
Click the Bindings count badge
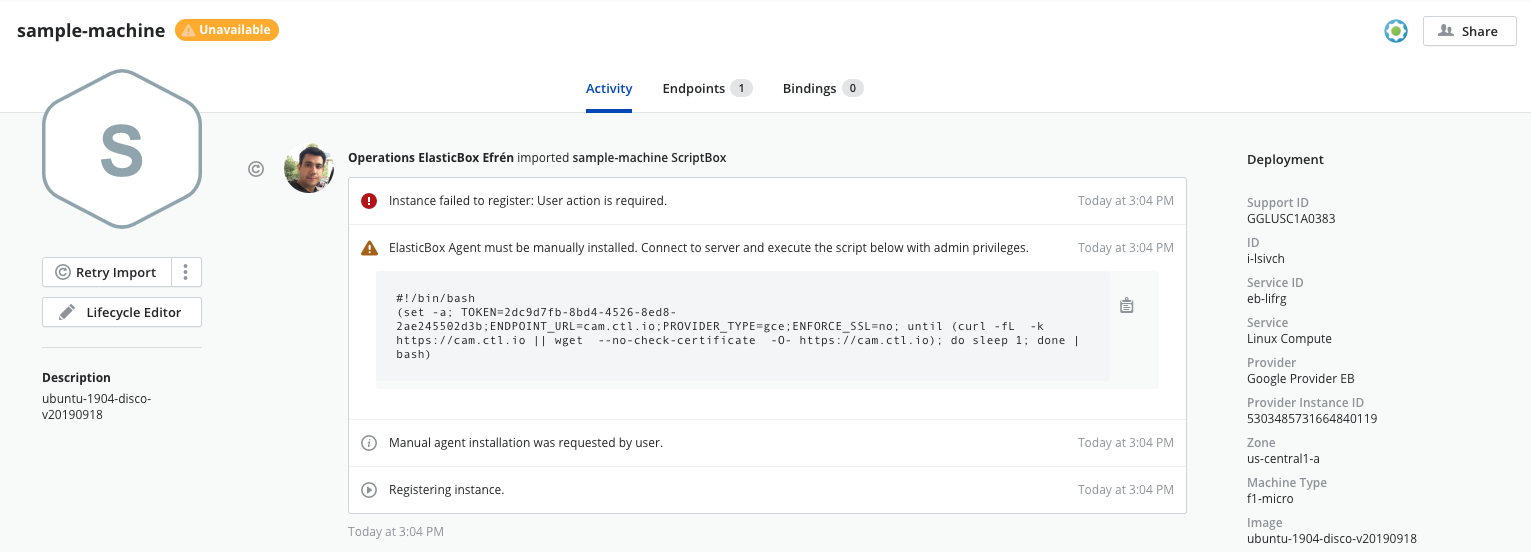point(853,88)
